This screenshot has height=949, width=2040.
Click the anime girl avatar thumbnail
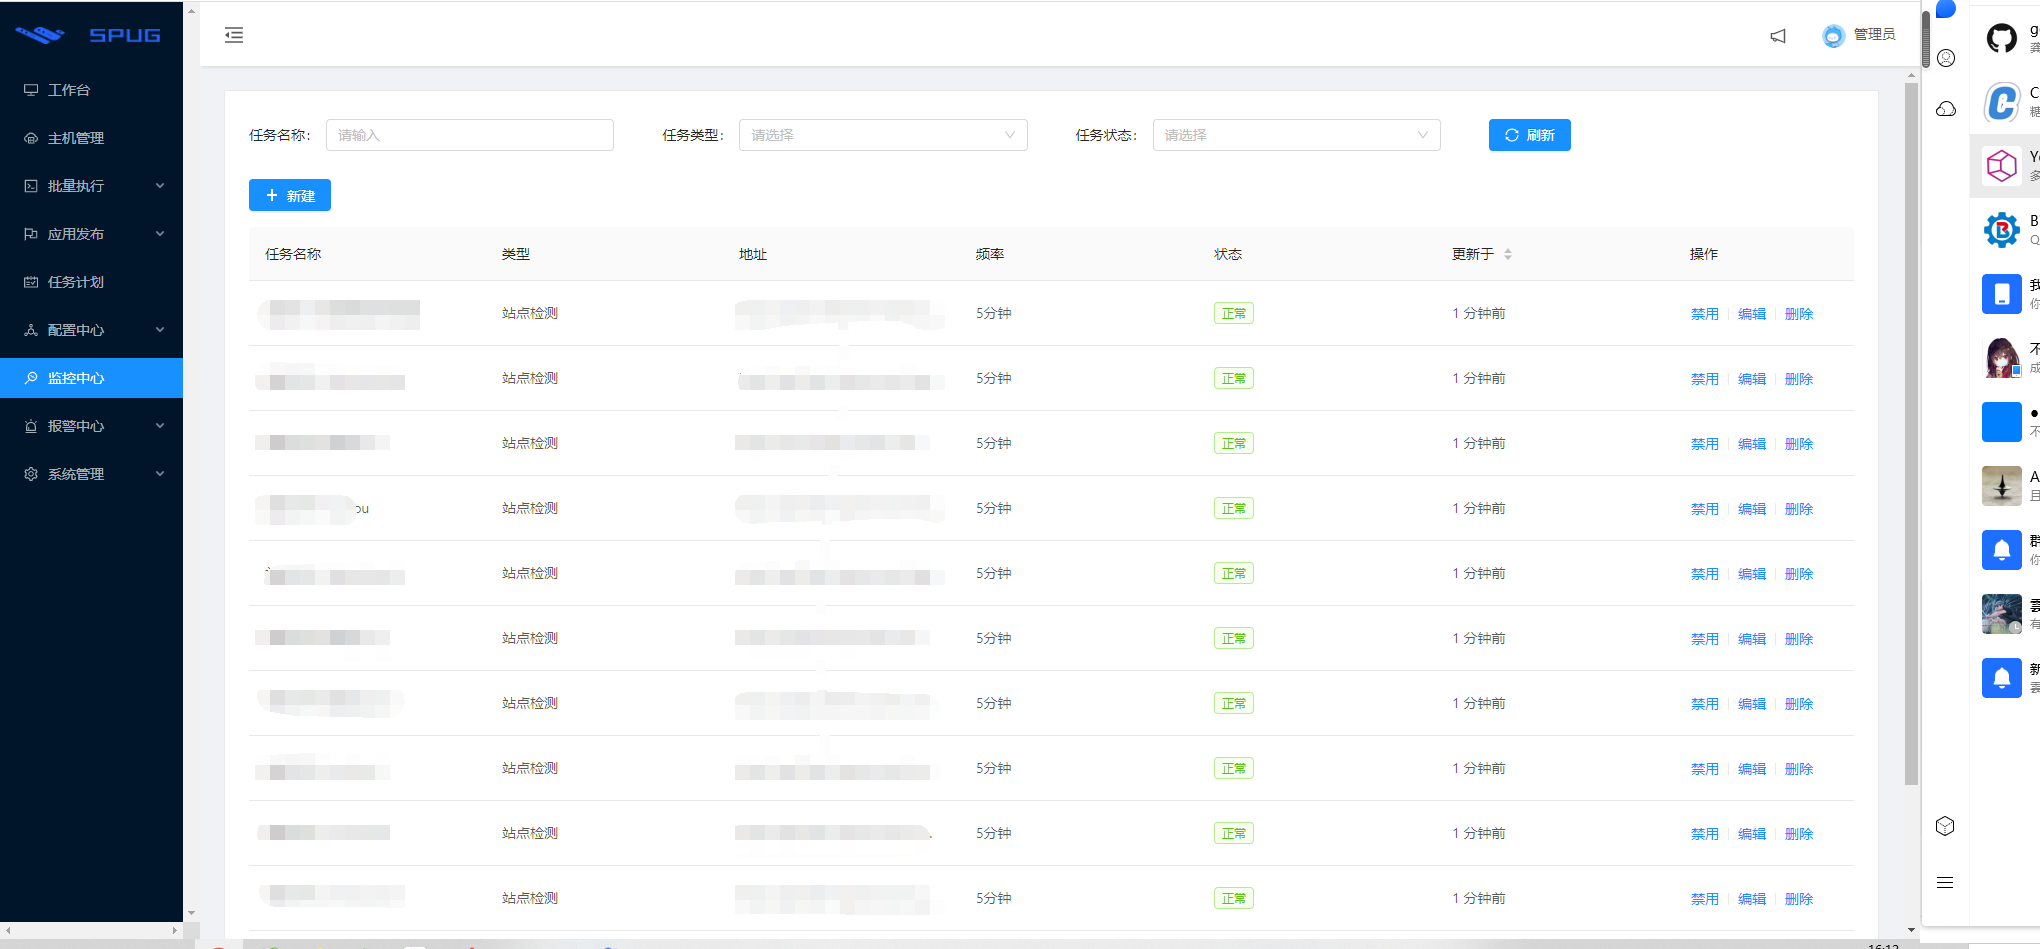[2002, 358]
